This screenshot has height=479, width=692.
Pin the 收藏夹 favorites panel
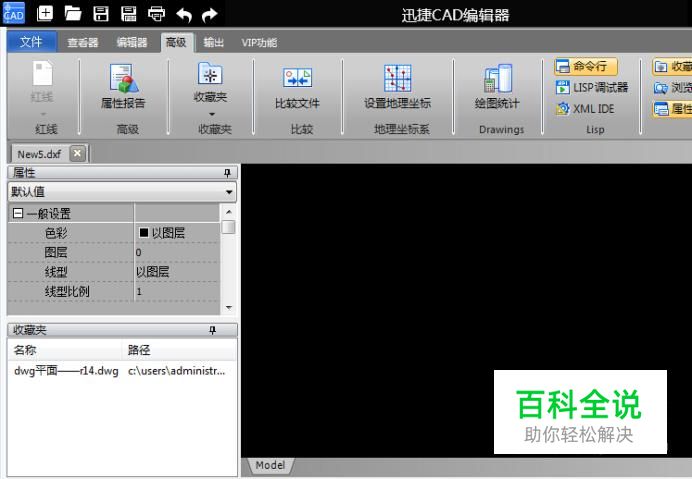coord(213,330)
